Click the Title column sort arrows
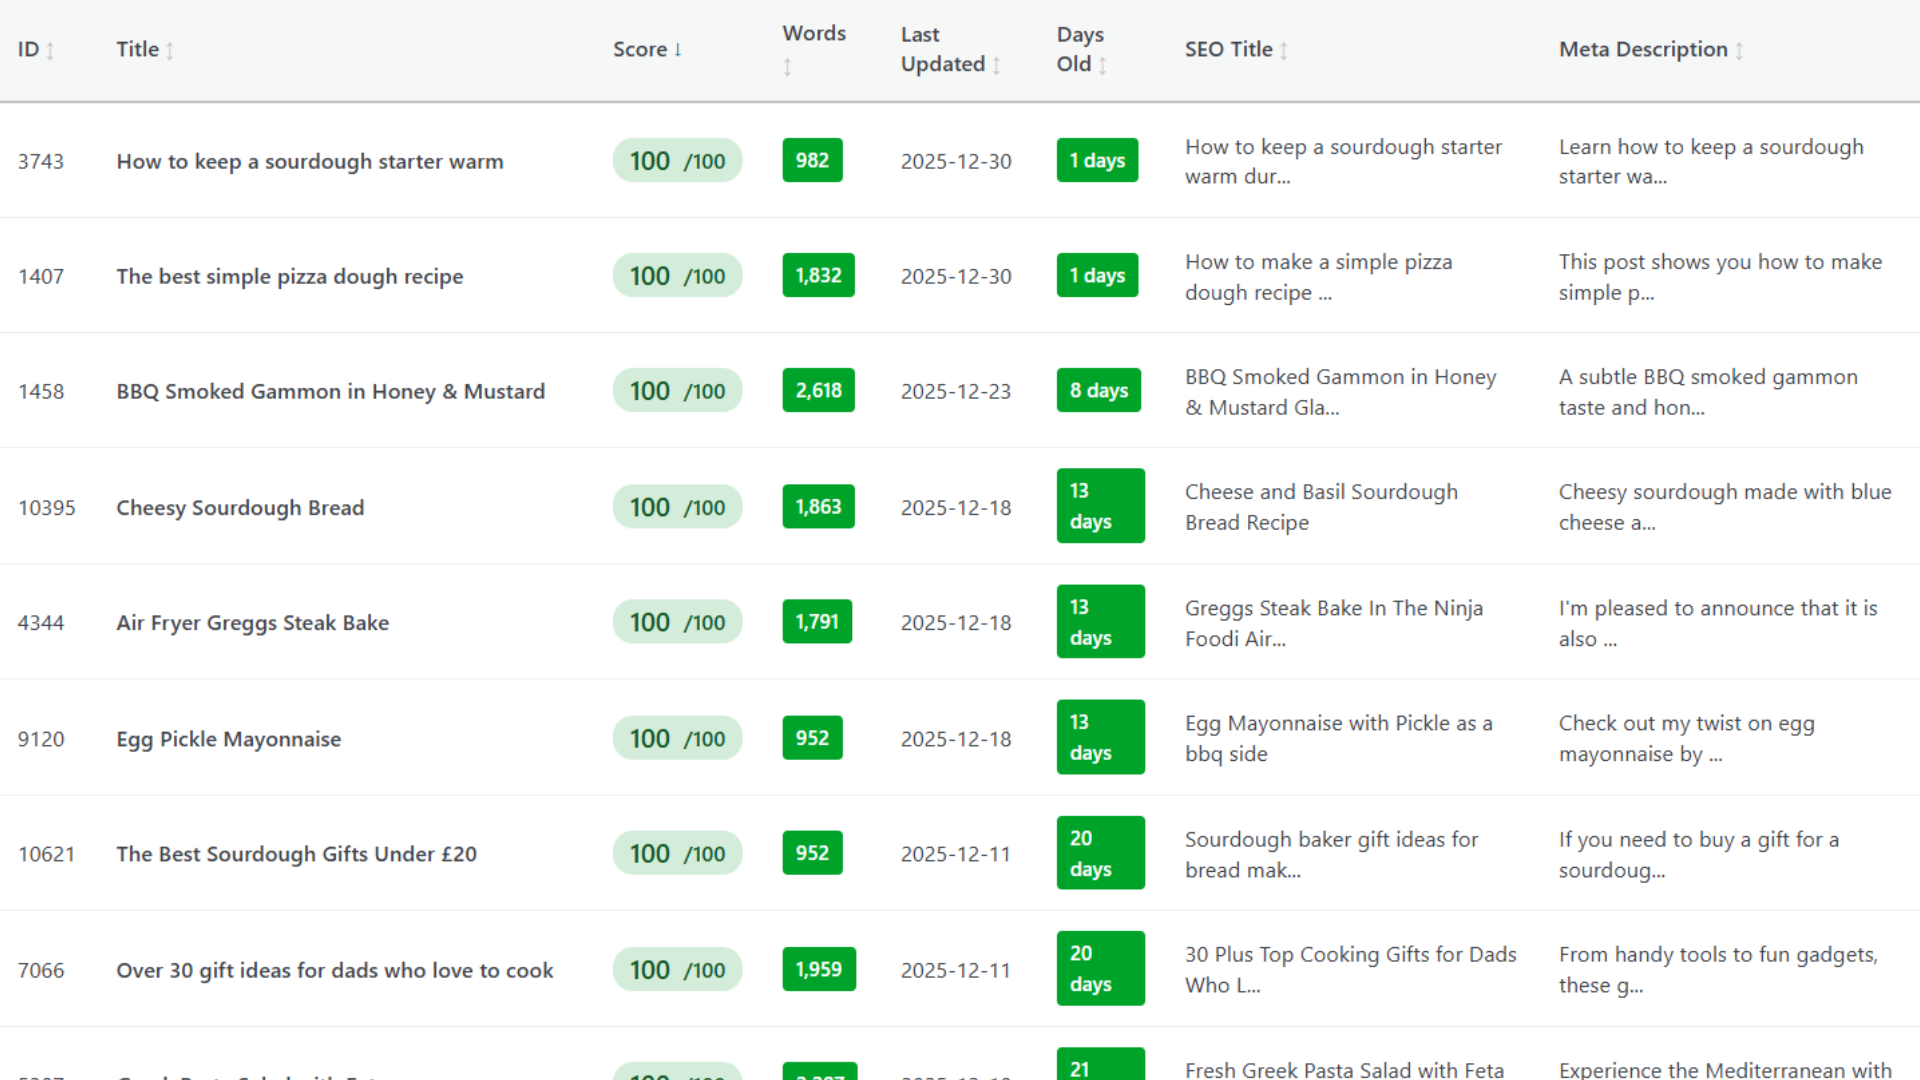Viewport: 1920px width, 1080px height. [170, 51]
